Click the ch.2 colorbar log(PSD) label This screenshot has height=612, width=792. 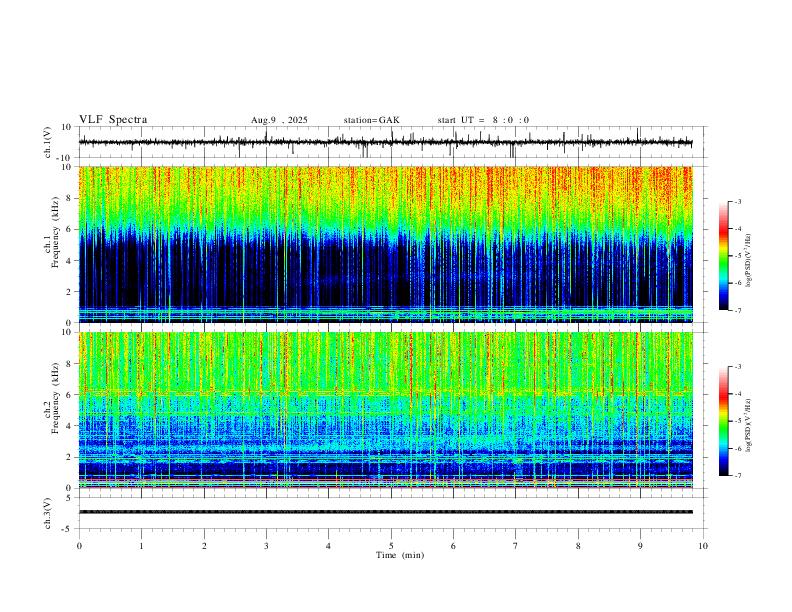click(x=750, y=425)
